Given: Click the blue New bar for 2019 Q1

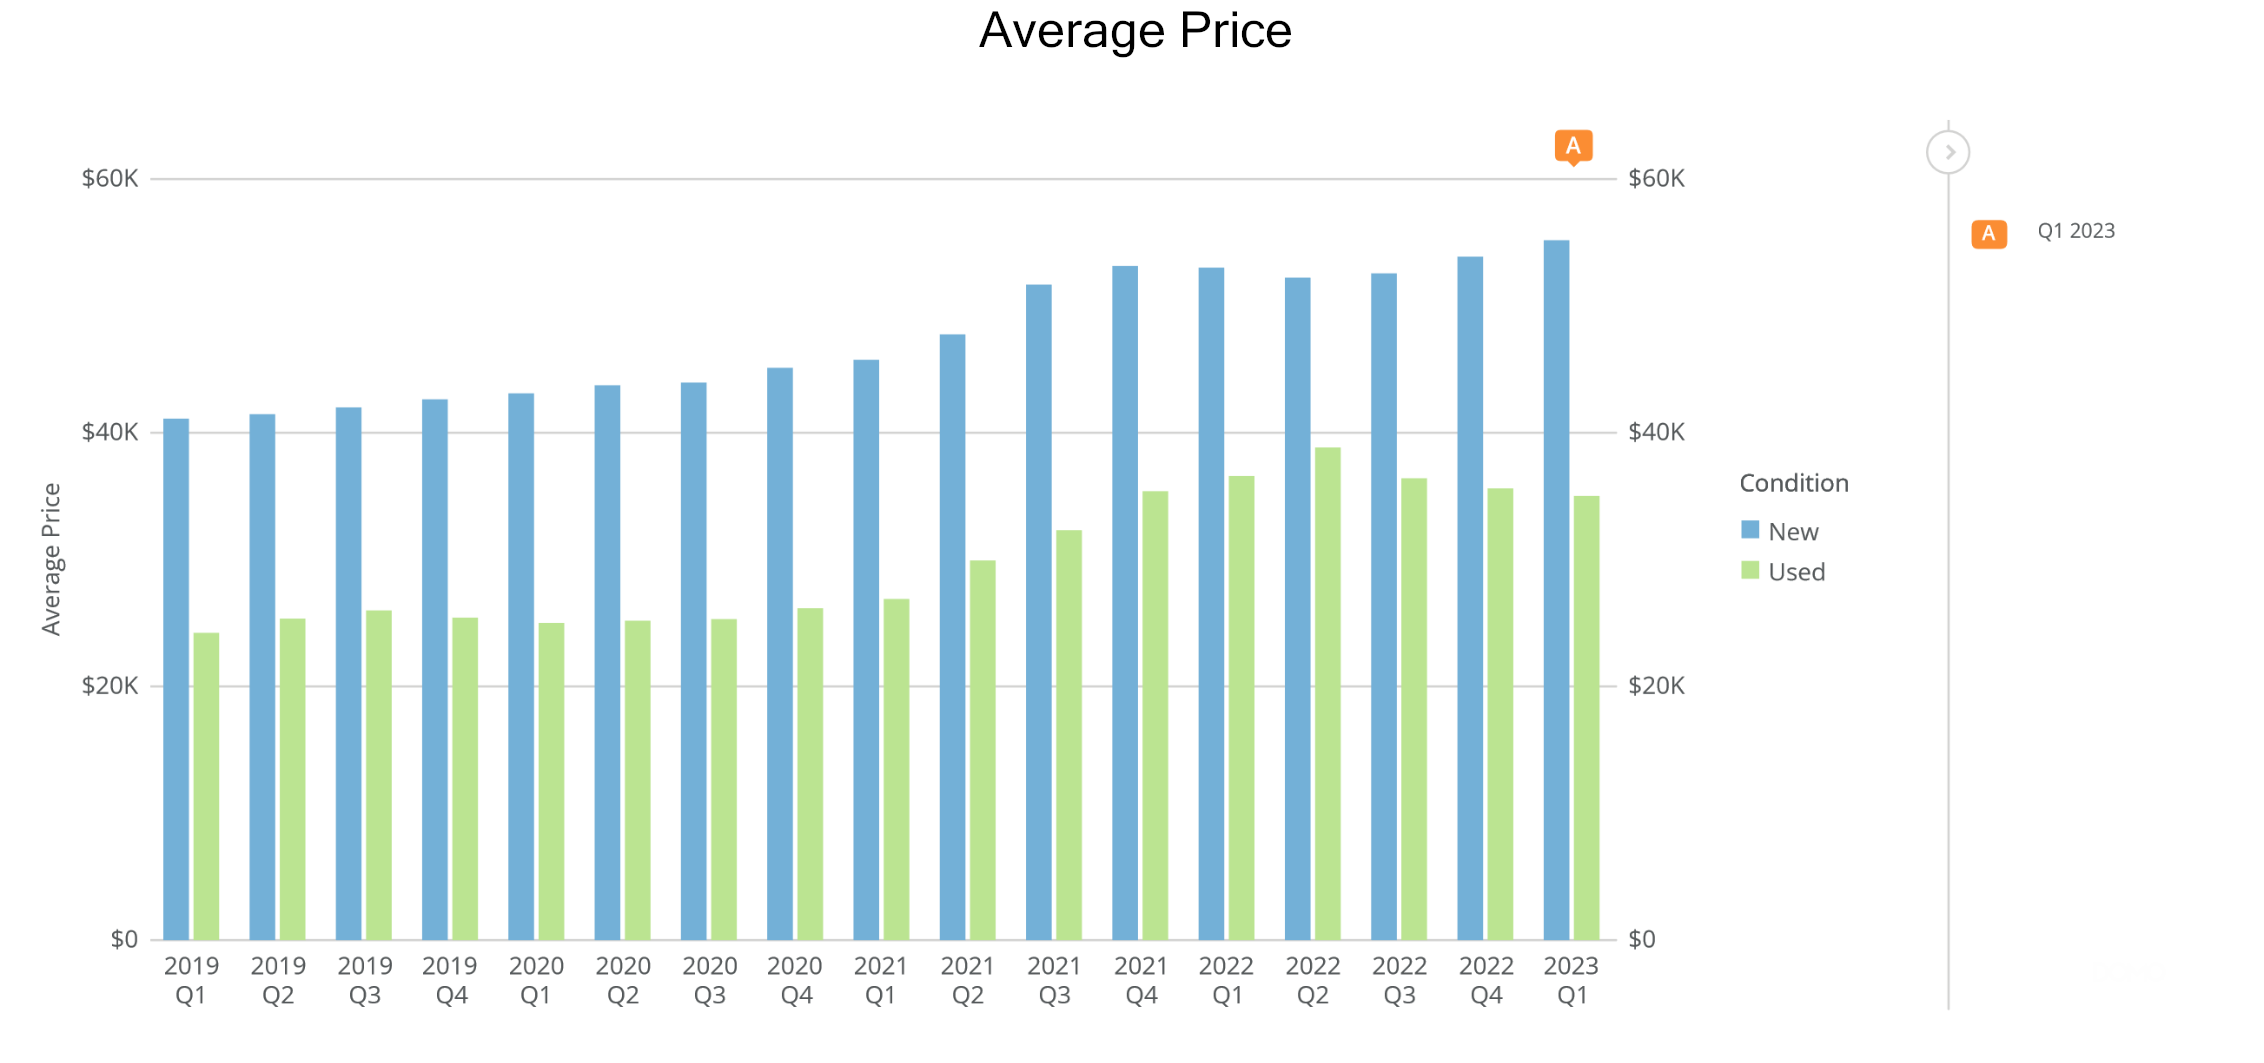Looking at the screenshot, I should click(x=176, y=679).
